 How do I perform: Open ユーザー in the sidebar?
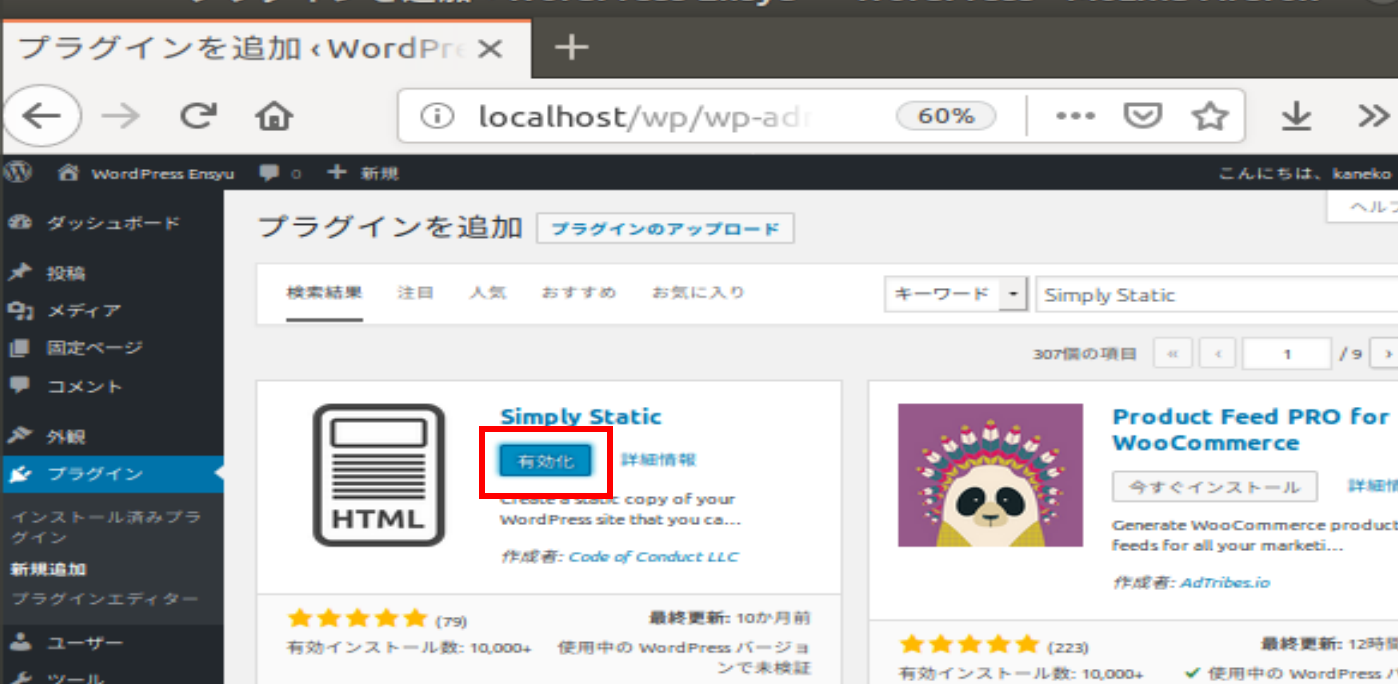click(x=112, y=642)
